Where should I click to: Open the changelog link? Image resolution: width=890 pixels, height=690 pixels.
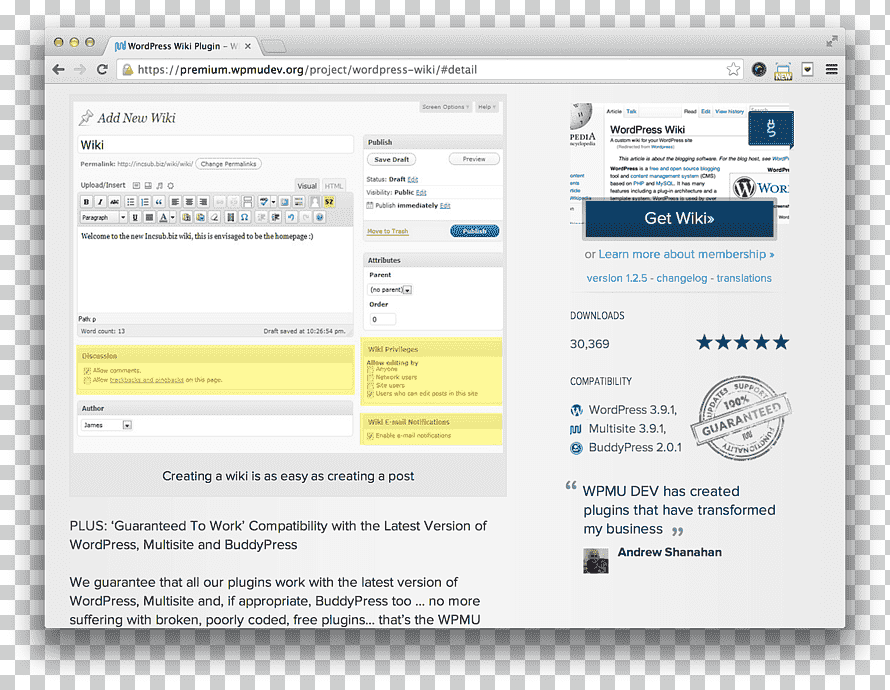[682, 278]
